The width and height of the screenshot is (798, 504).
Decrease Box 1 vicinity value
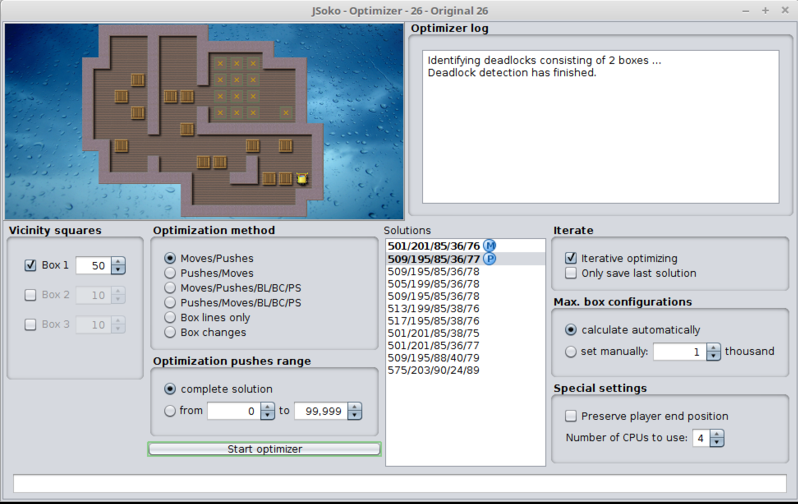pos(118,270)
